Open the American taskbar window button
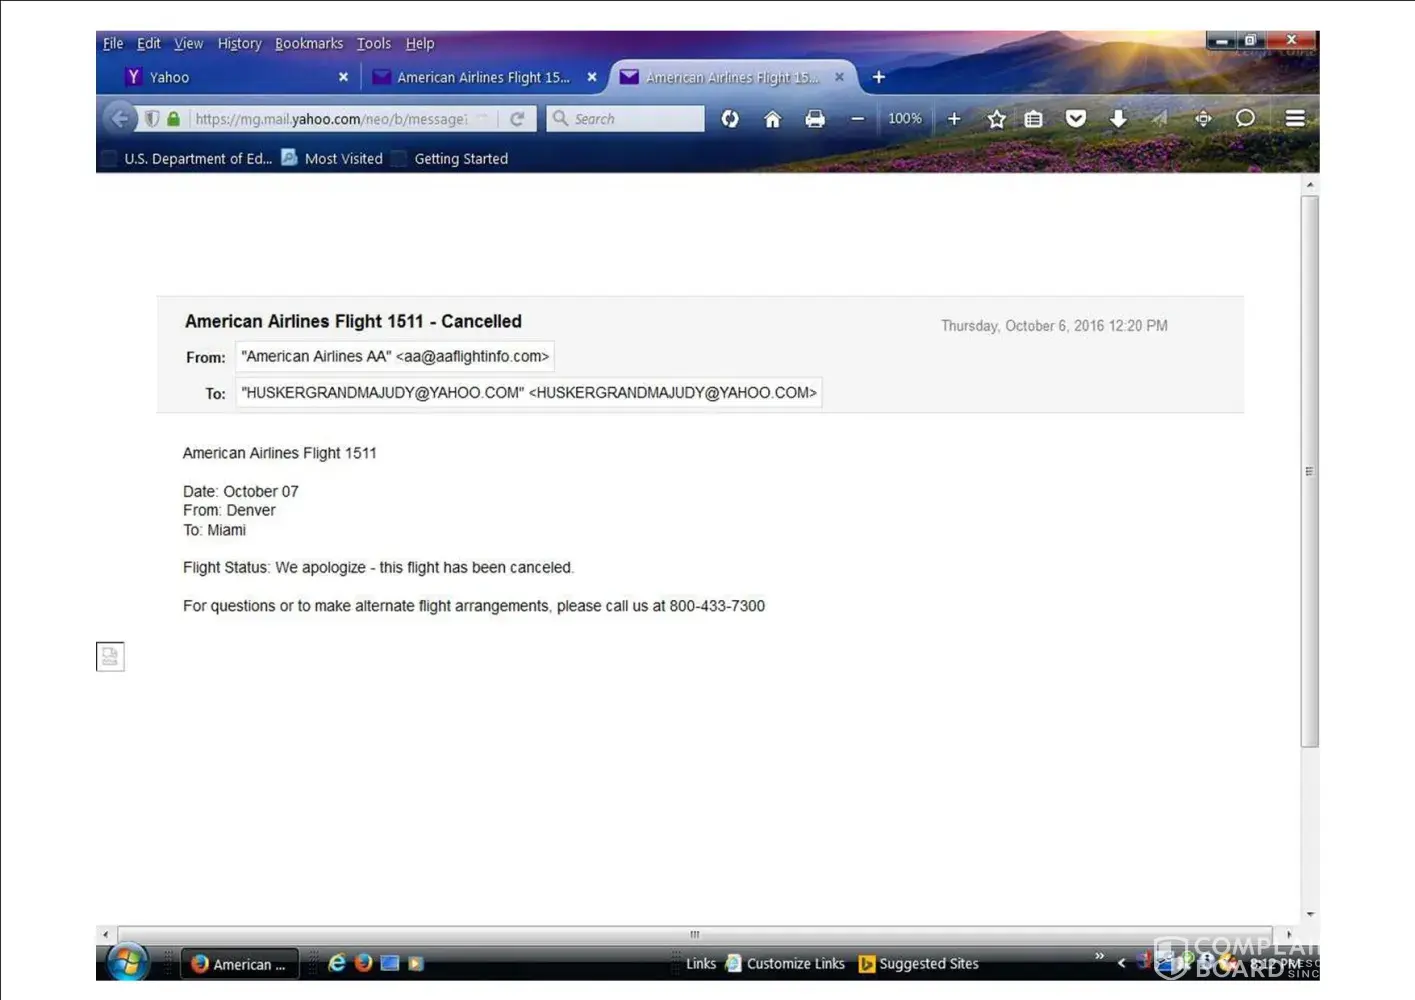Viewport: 1415px width, 1000px height. point(240,964)
